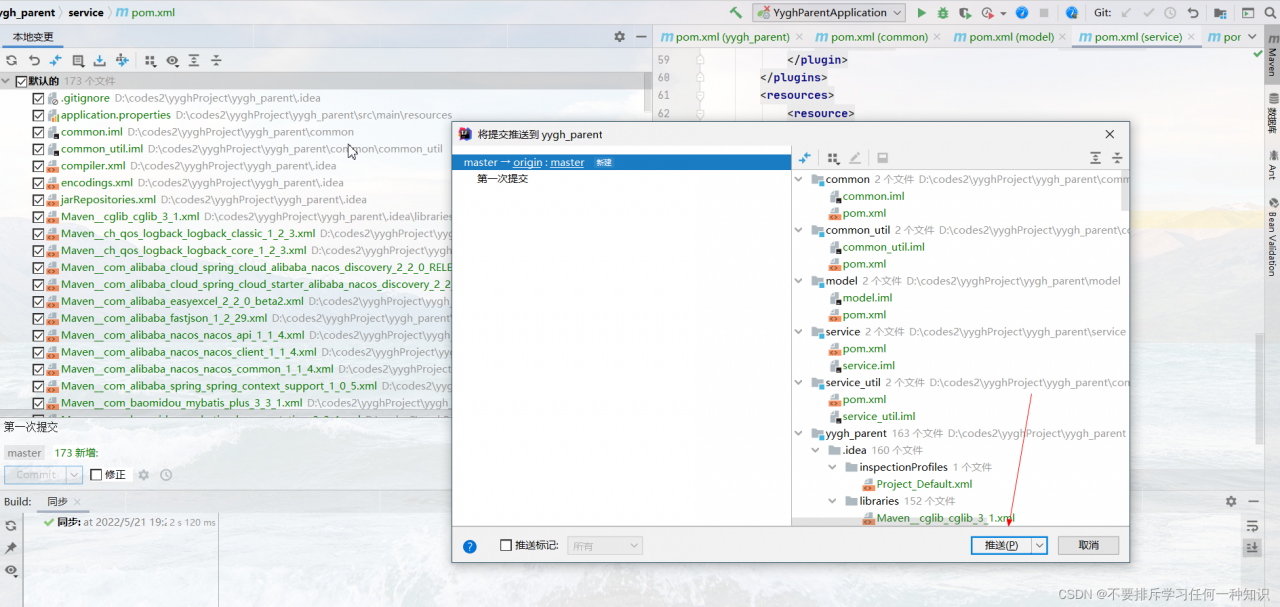This screenshot has height=607, width=1280.
Task: Toggle checkbox for common.iml
Action: [38, 132]
